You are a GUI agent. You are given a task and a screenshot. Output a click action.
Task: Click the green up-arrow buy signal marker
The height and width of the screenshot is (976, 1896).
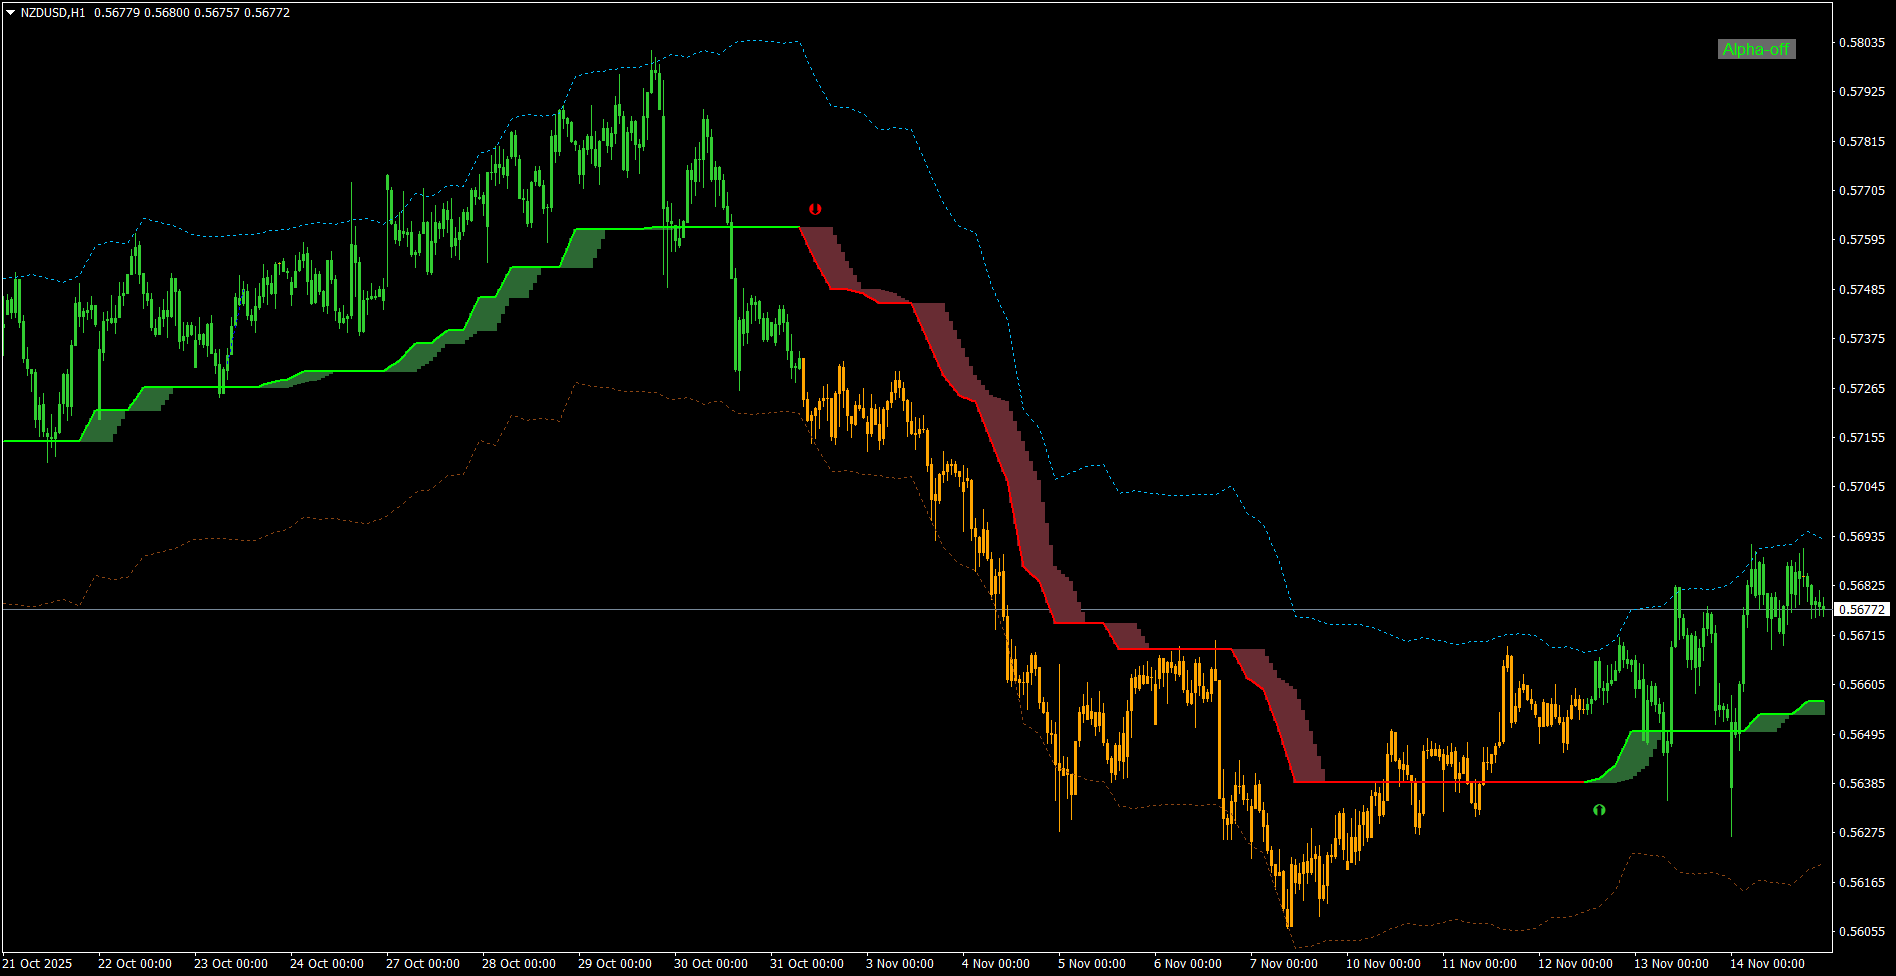(x=1599, y=810)
